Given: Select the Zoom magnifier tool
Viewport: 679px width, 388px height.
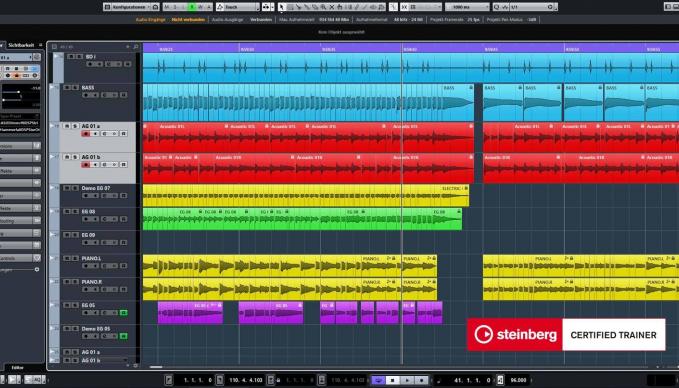Looking at the screenshot, I should 323,7.
